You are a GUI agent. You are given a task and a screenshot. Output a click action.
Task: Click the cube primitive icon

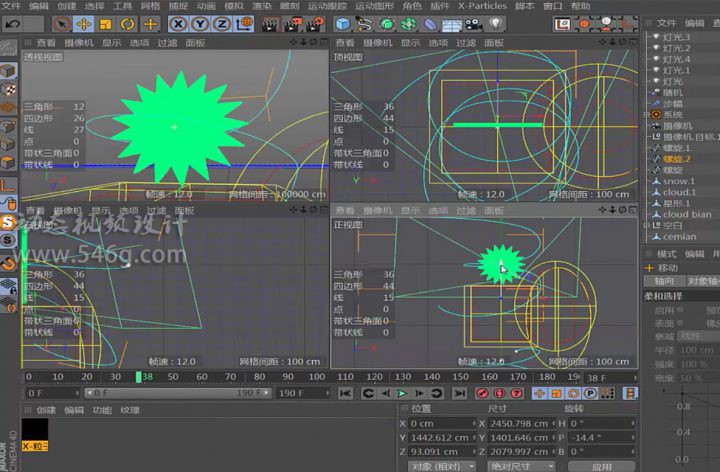pos(343,24)
